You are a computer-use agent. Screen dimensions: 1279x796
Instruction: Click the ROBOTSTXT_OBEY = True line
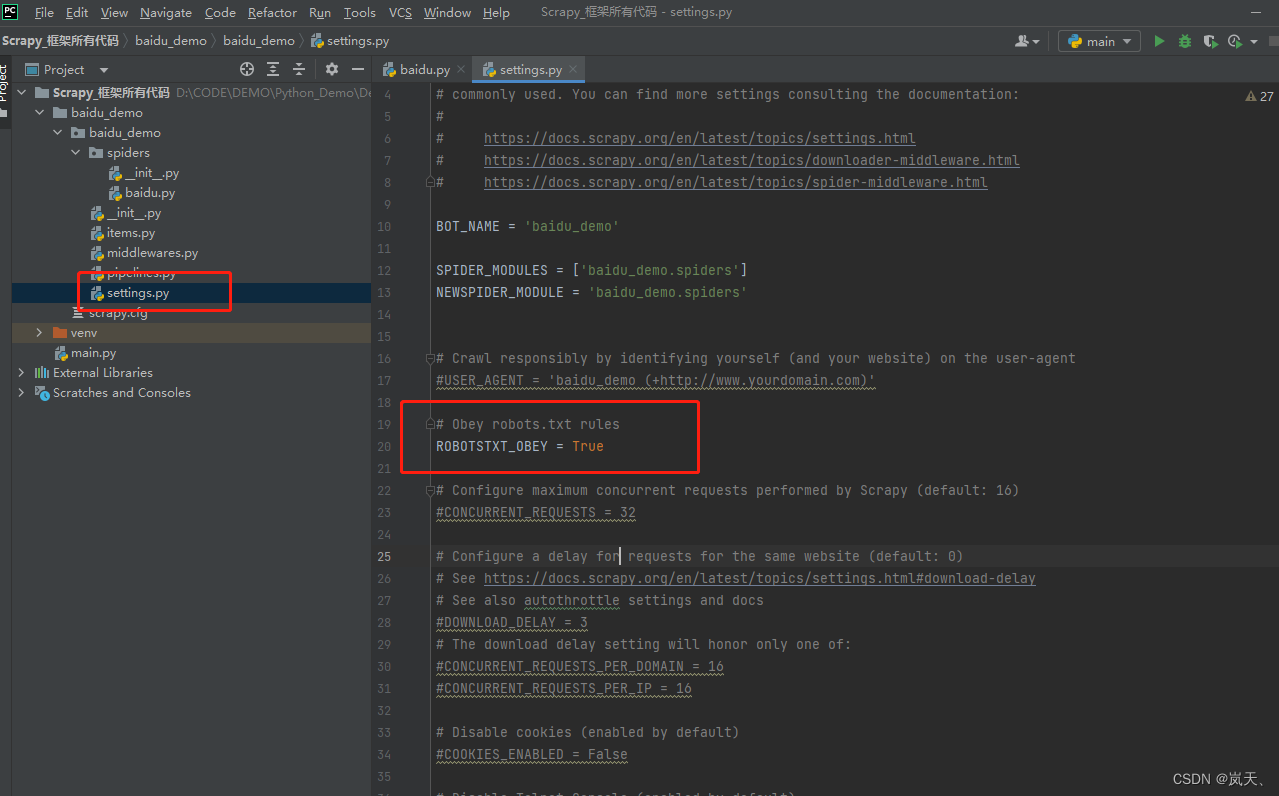(x=520, y=446)
